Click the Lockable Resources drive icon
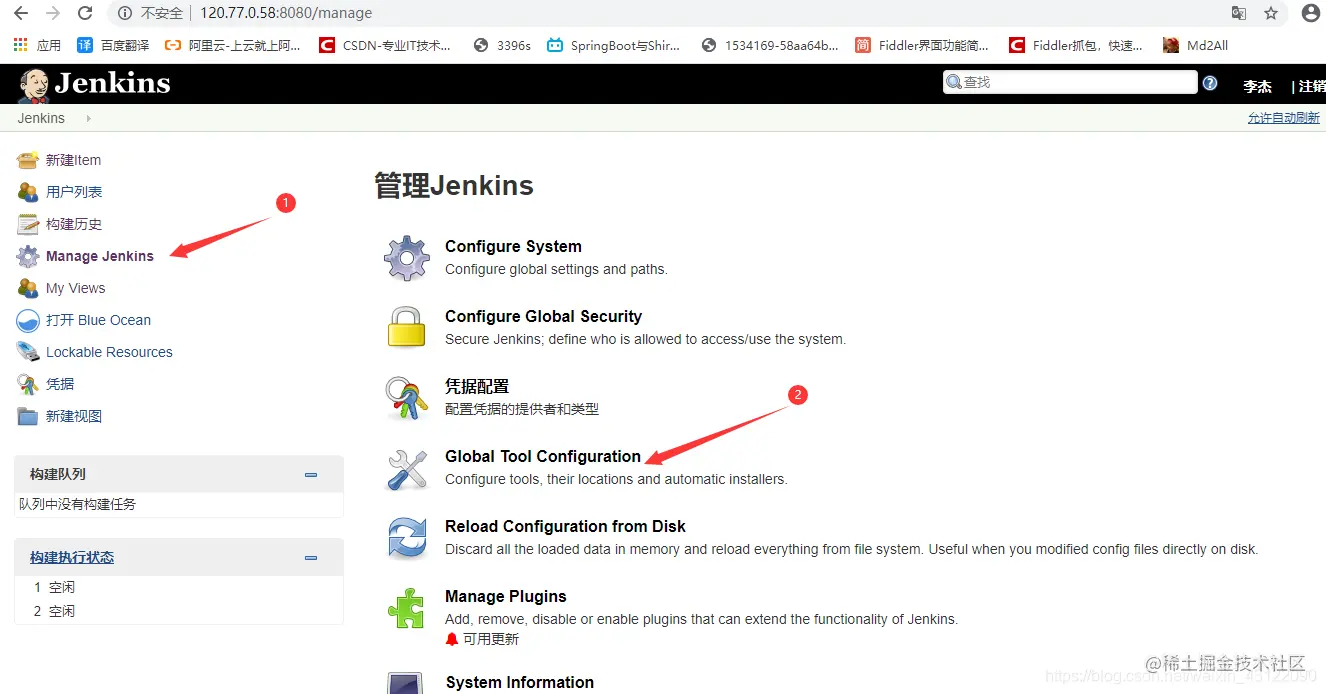 tap(28, 352)
